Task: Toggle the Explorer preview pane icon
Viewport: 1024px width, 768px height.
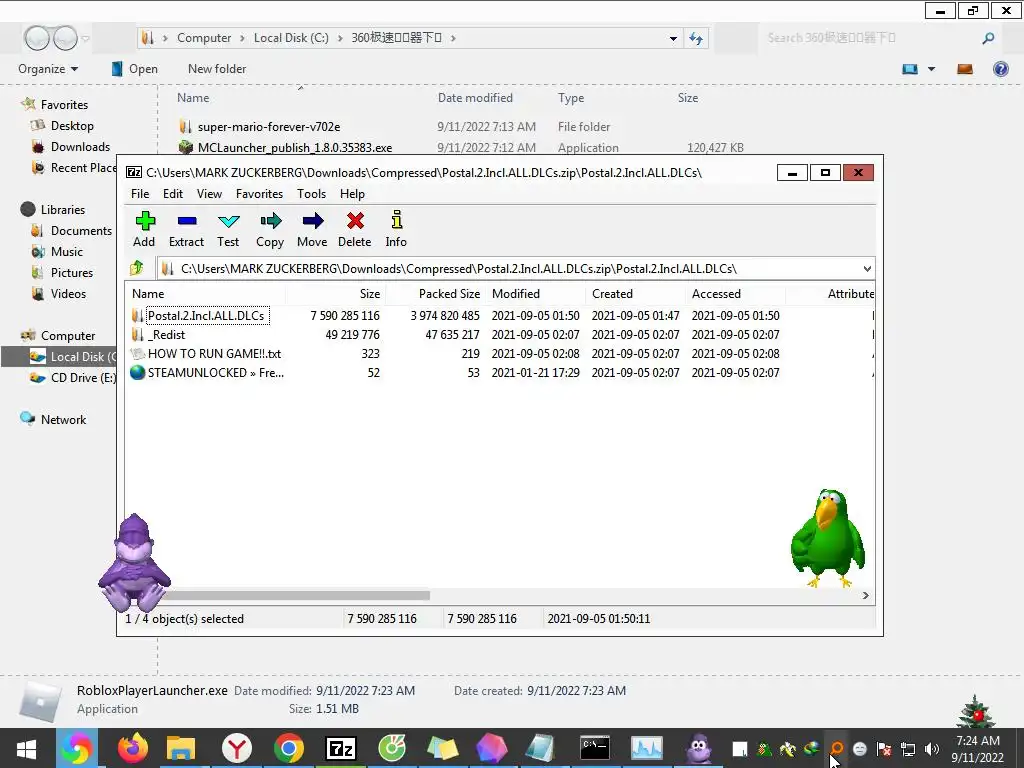Action: coord(965,69)
